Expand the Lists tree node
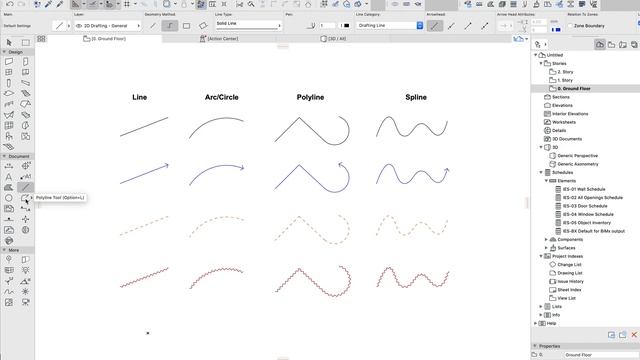Image resolution: width=640 pixels, height=360 pixels. pos(541,306)
